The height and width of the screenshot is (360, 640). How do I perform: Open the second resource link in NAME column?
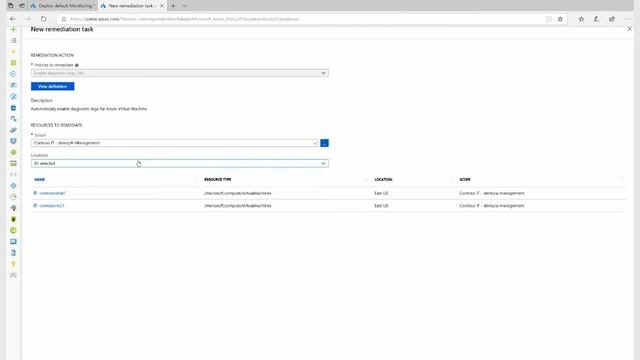pos(52,206)
